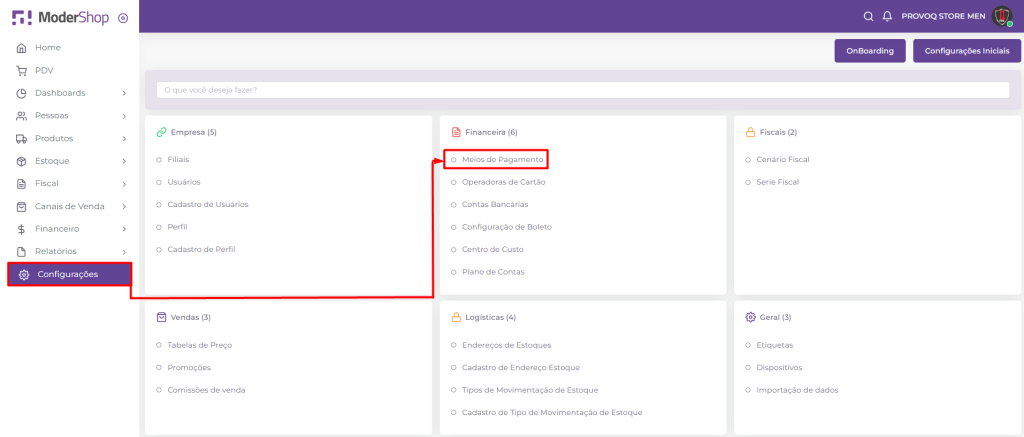Image resolution: width=1024 pixels, height=437 pixels.
Task: Click the PROVOQ STORE MEN account name
Action: tap(944, 16)
